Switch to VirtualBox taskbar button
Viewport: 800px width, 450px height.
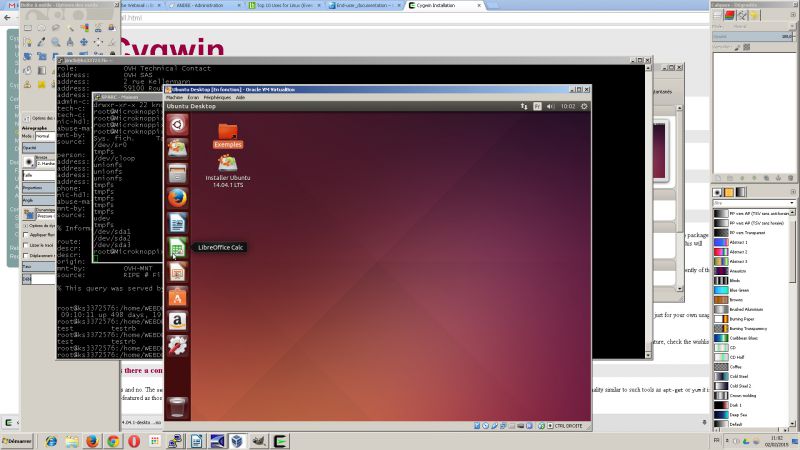(x=237, y=441)
